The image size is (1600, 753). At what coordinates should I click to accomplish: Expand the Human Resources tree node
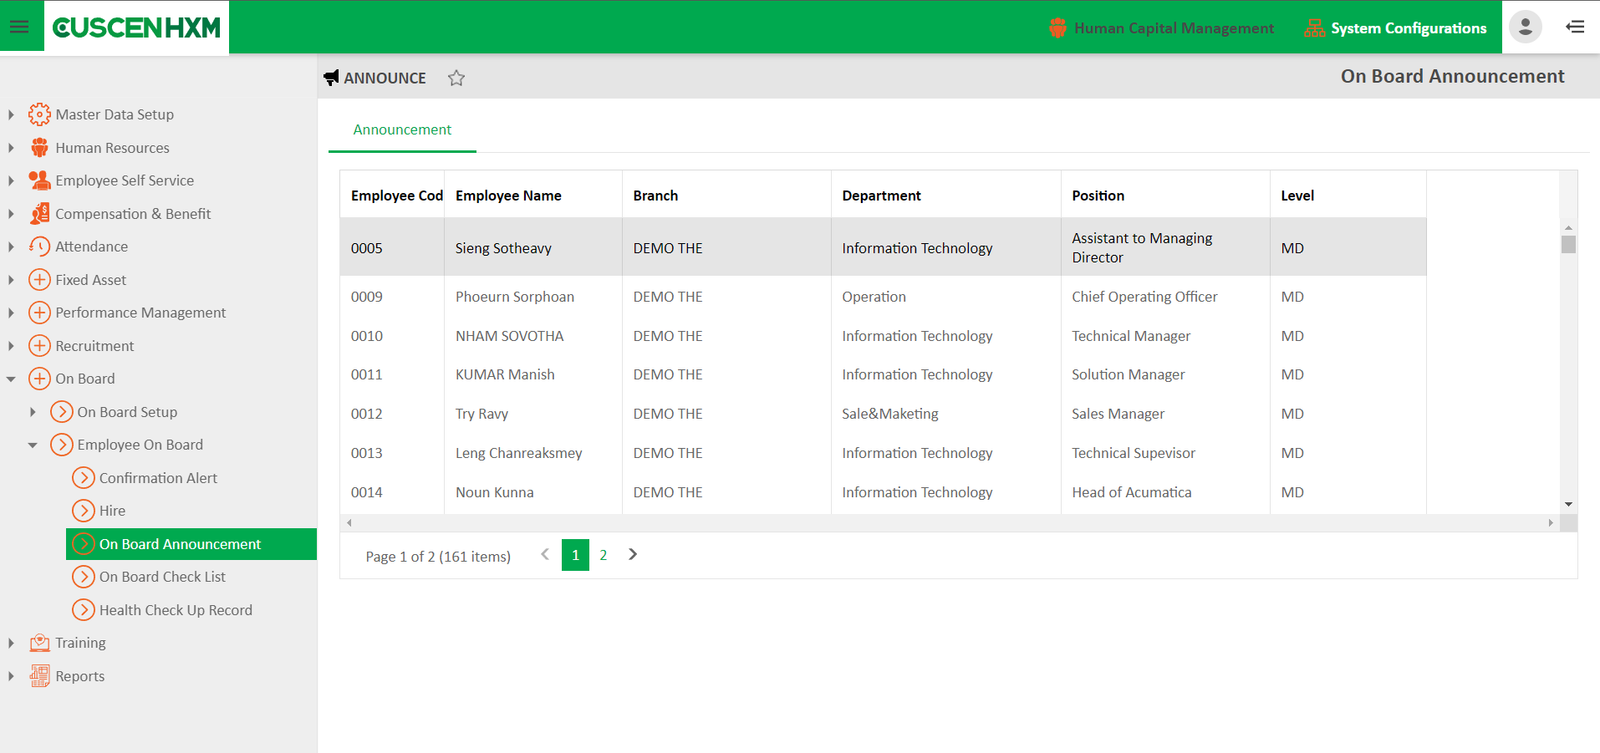[x=11, y=148]
